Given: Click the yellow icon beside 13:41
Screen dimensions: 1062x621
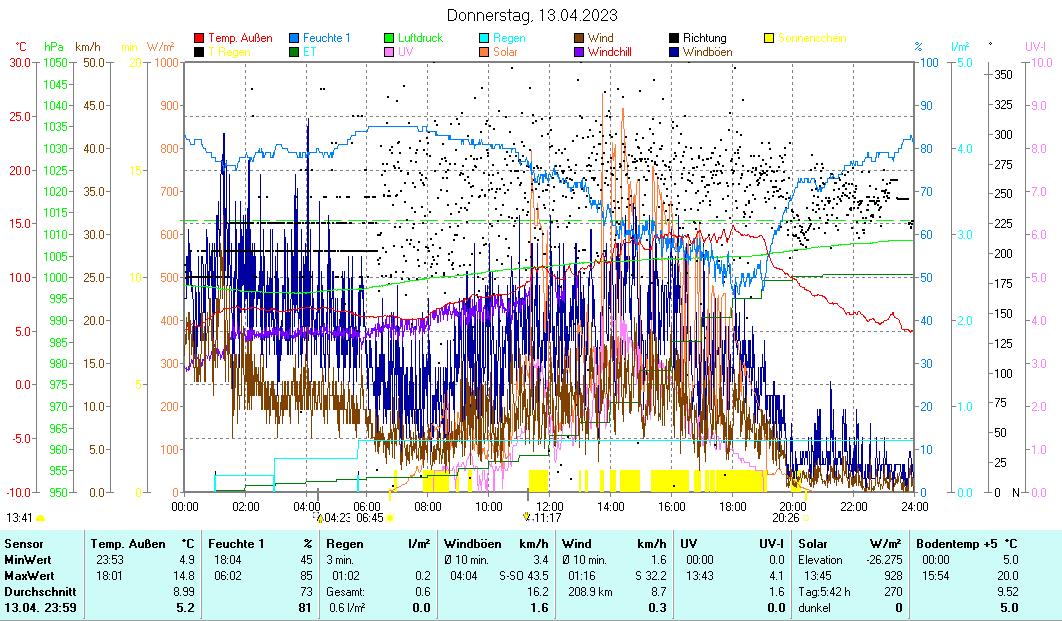Looking at the screenshot, I should (x=40, y=518).
